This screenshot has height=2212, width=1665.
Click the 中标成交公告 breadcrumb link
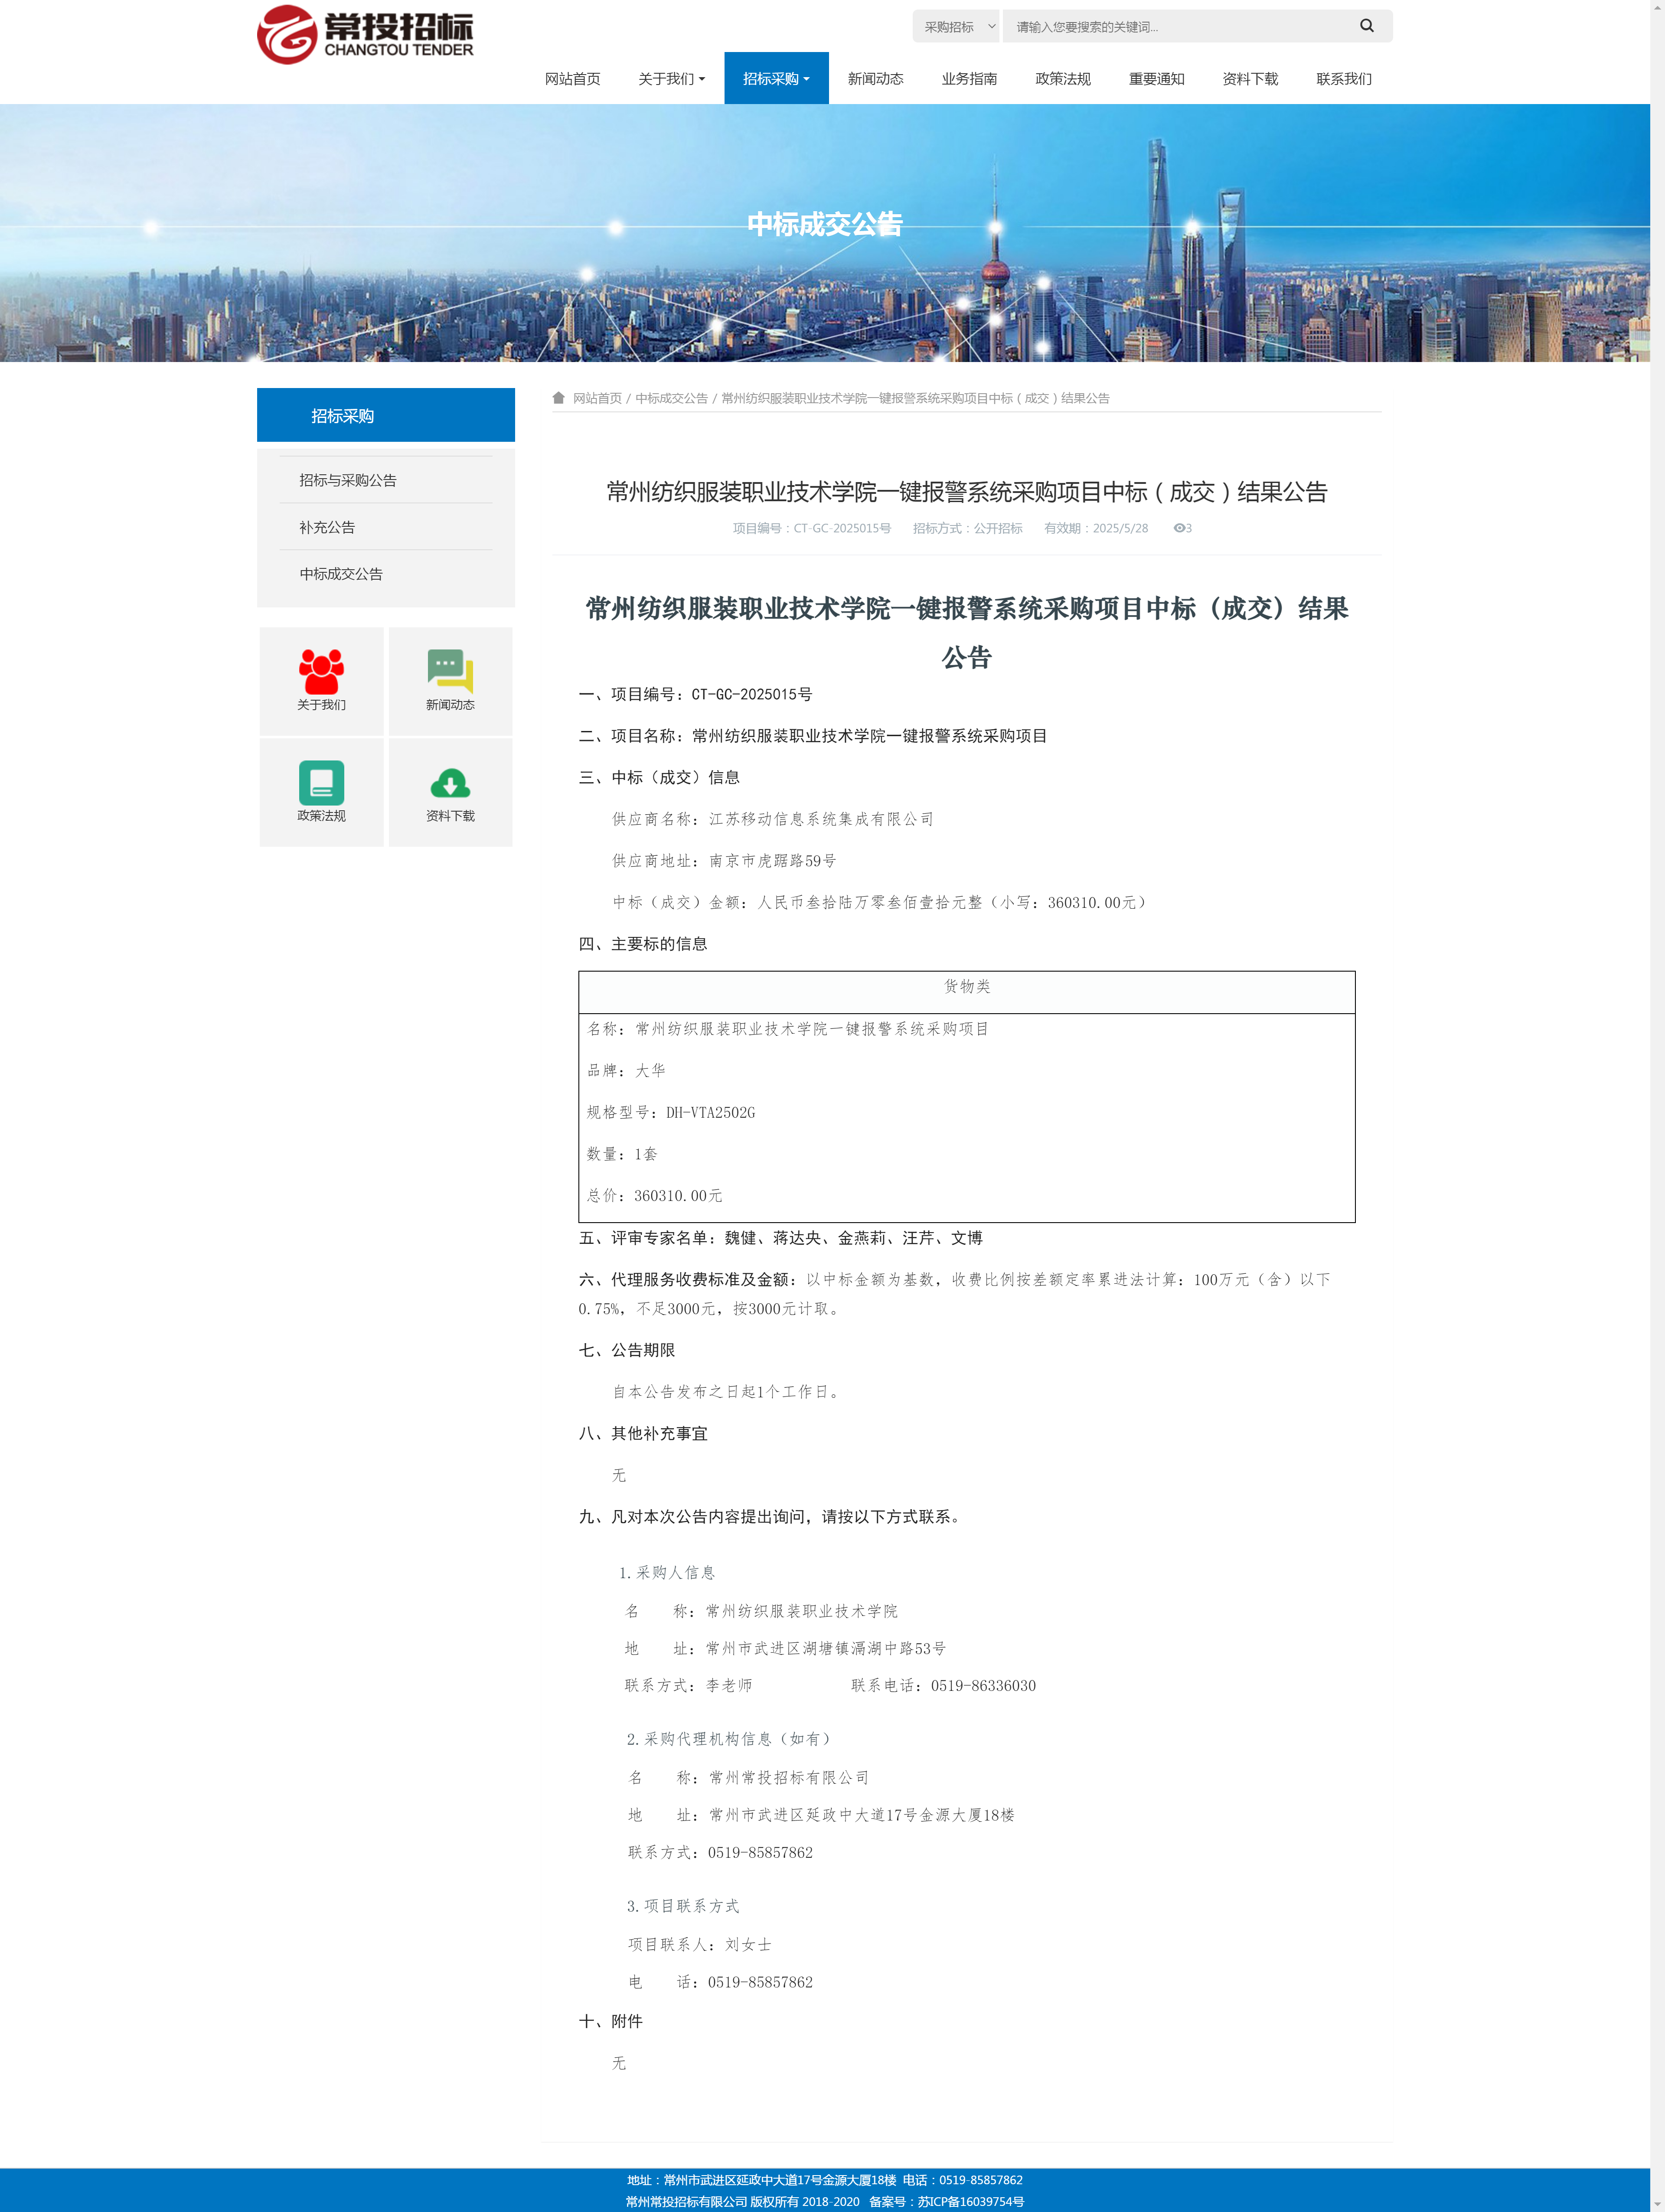click(671, 398)
